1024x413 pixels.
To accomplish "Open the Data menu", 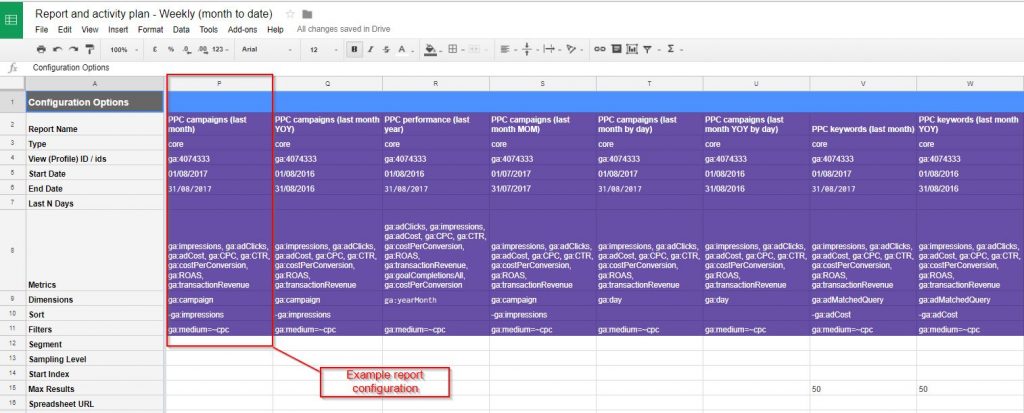I will tap(182, 29).
